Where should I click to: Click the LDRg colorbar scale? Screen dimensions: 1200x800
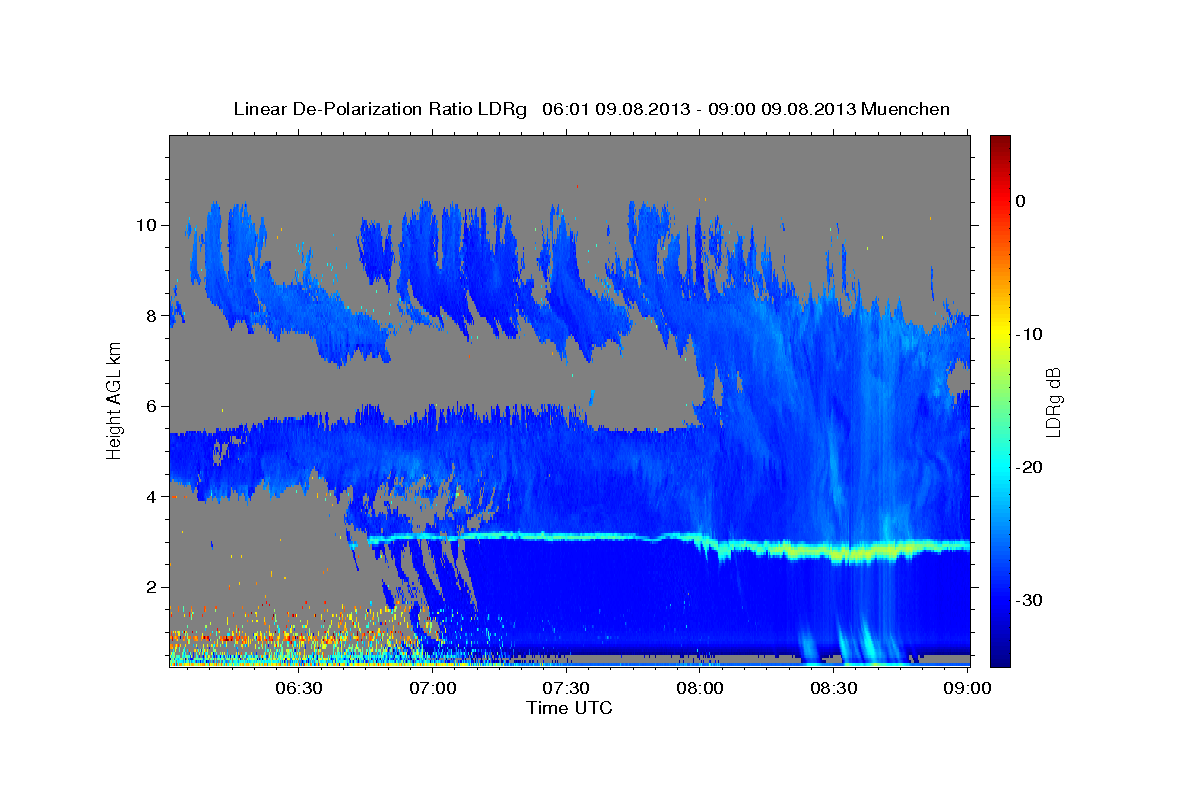coord(1000,401)
